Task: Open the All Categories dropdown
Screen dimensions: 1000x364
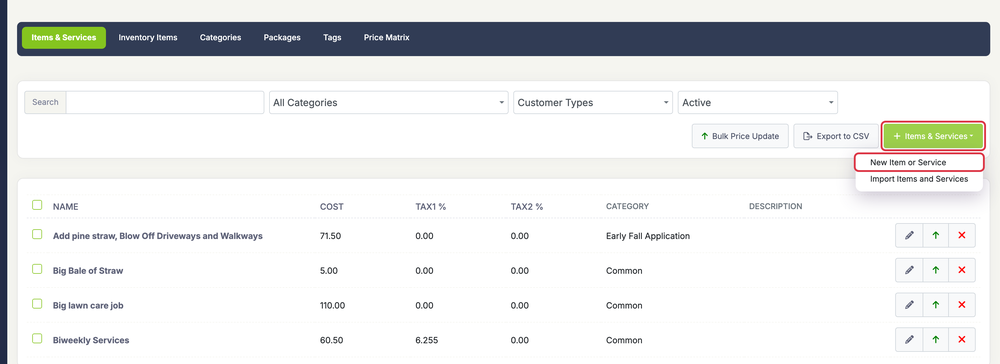Action: [388, 103]
